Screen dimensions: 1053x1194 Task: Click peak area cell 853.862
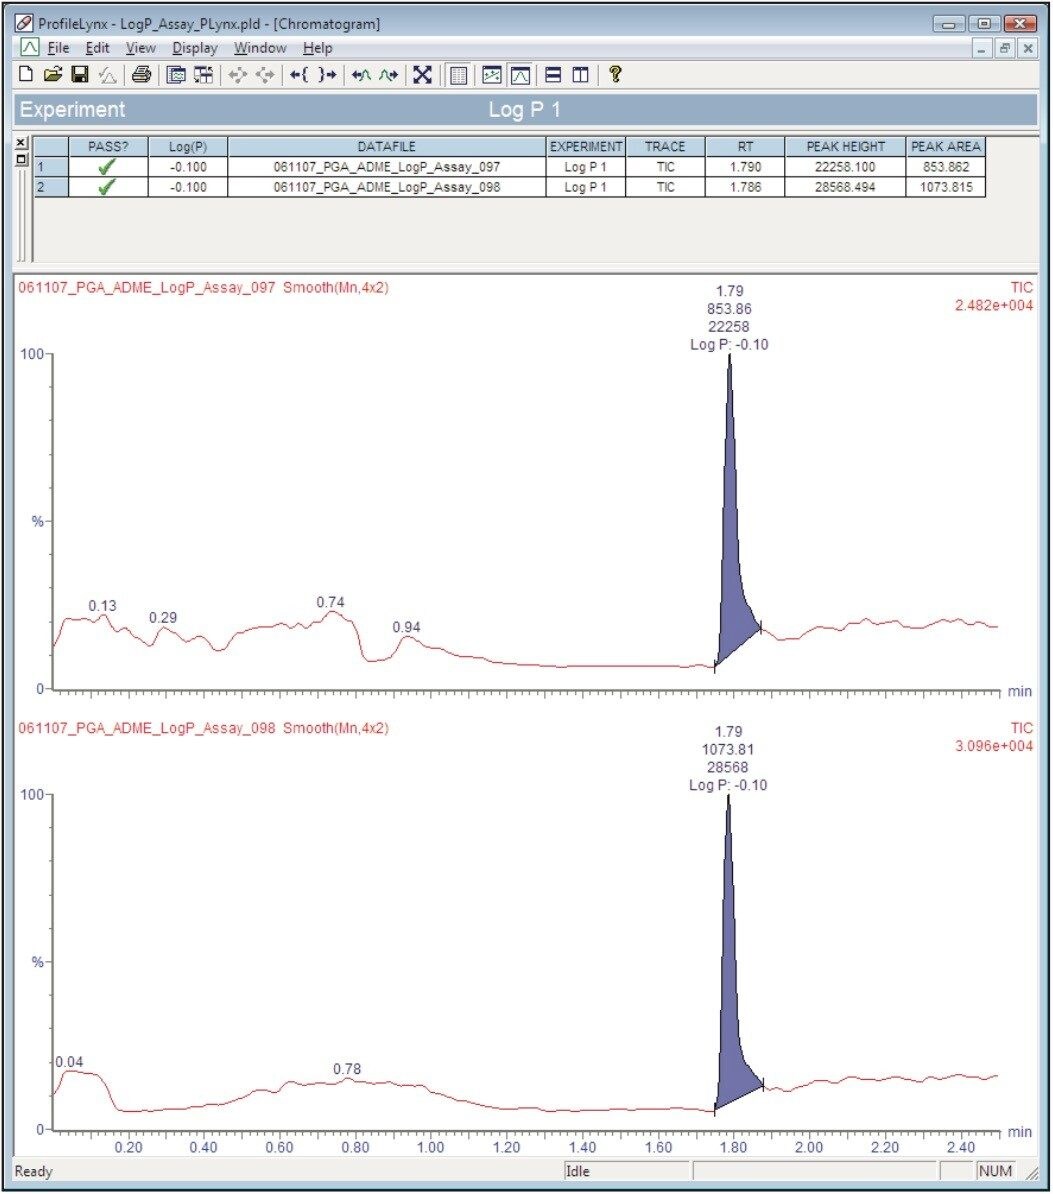tap(946, 167)
